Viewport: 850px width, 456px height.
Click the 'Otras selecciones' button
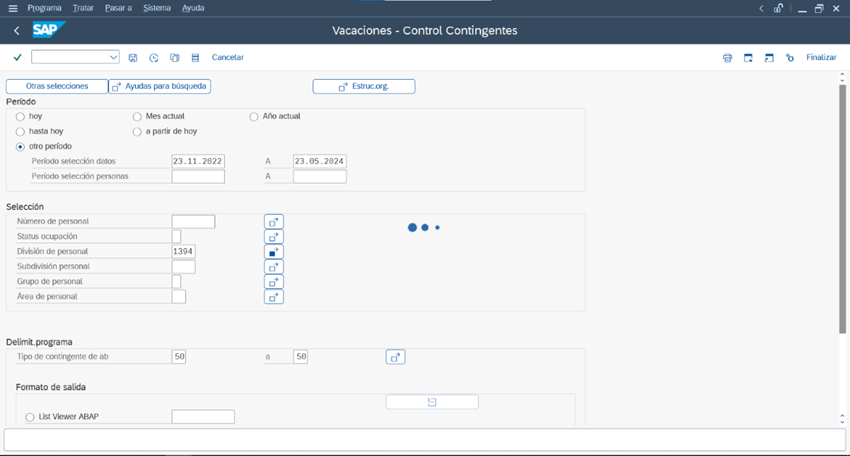[x=57, y=87]
